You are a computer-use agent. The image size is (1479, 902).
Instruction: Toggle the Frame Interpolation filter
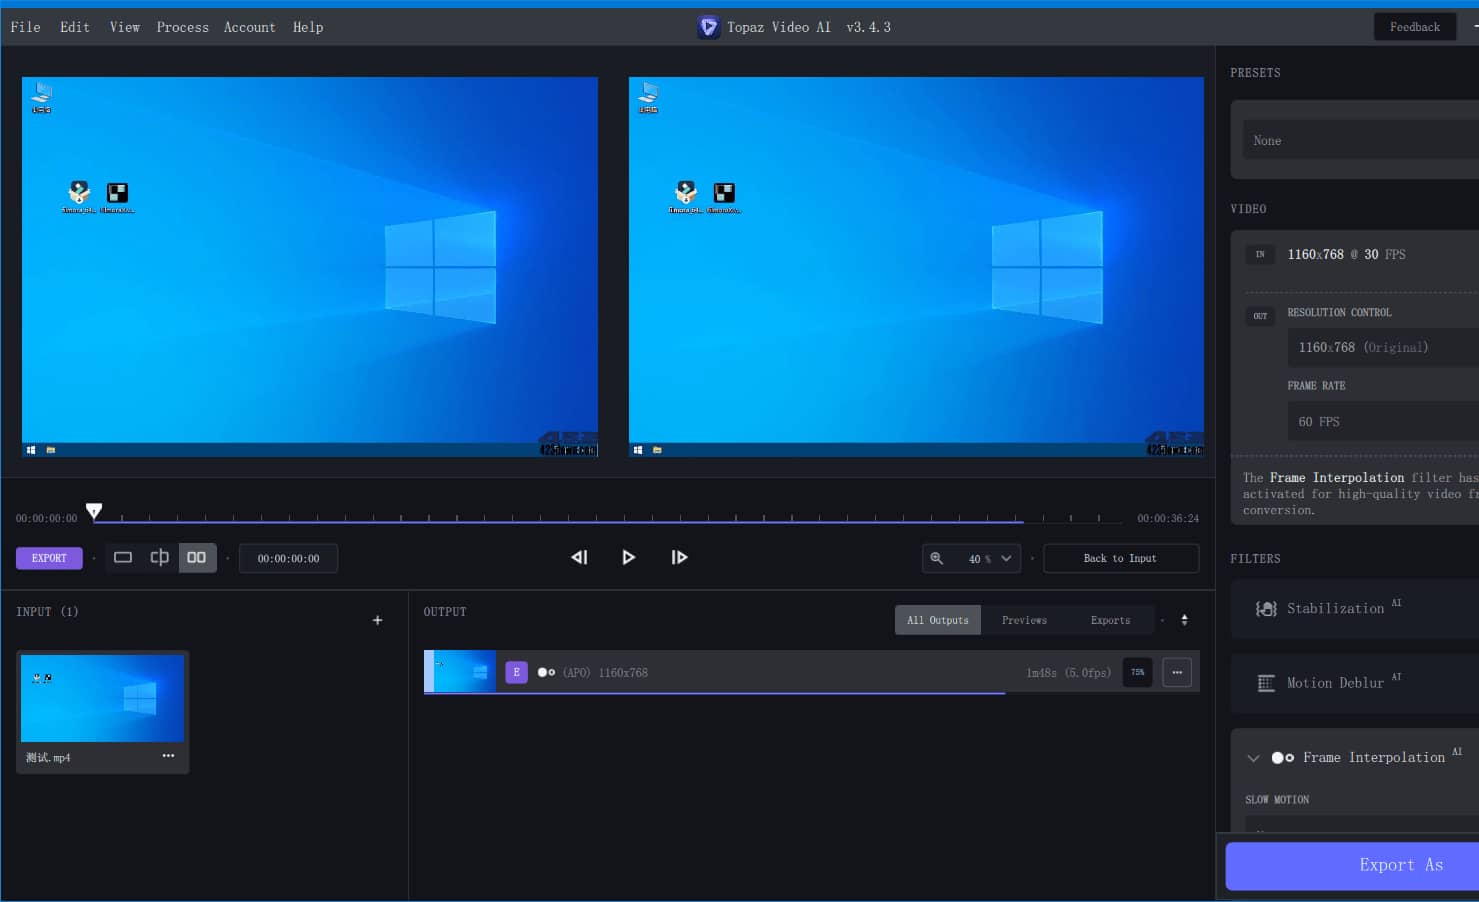click(1283, 758)
